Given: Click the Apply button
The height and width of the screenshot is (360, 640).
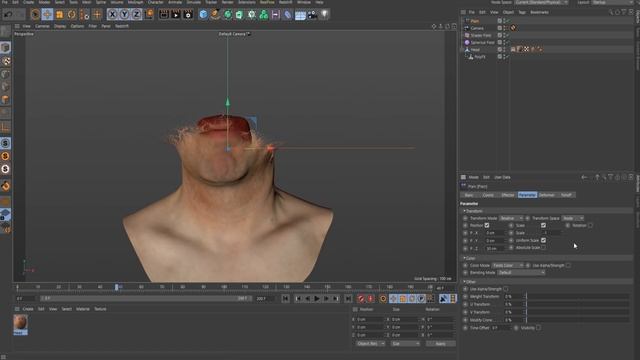Looking at the screenshot, I should coord(440,344).
